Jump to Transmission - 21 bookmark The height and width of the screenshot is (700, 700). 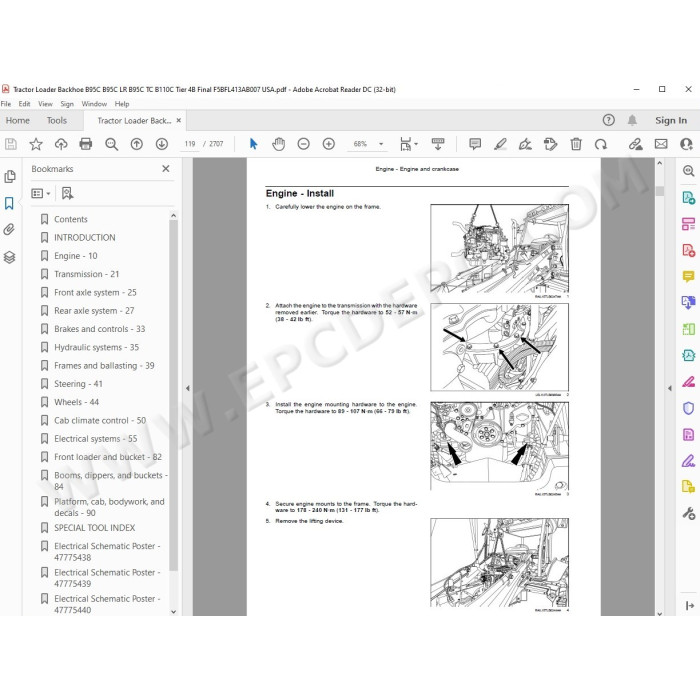point(86,274)
